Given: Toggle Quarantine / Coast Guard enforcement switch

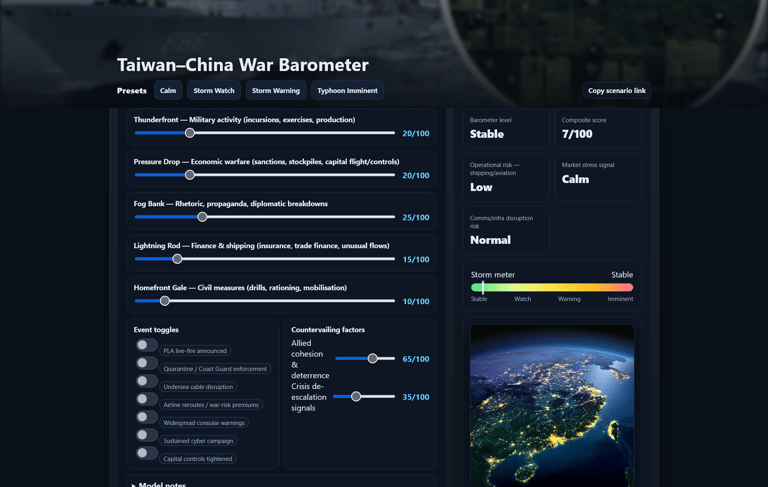Looking at the screenshot, I should [146, 363].
